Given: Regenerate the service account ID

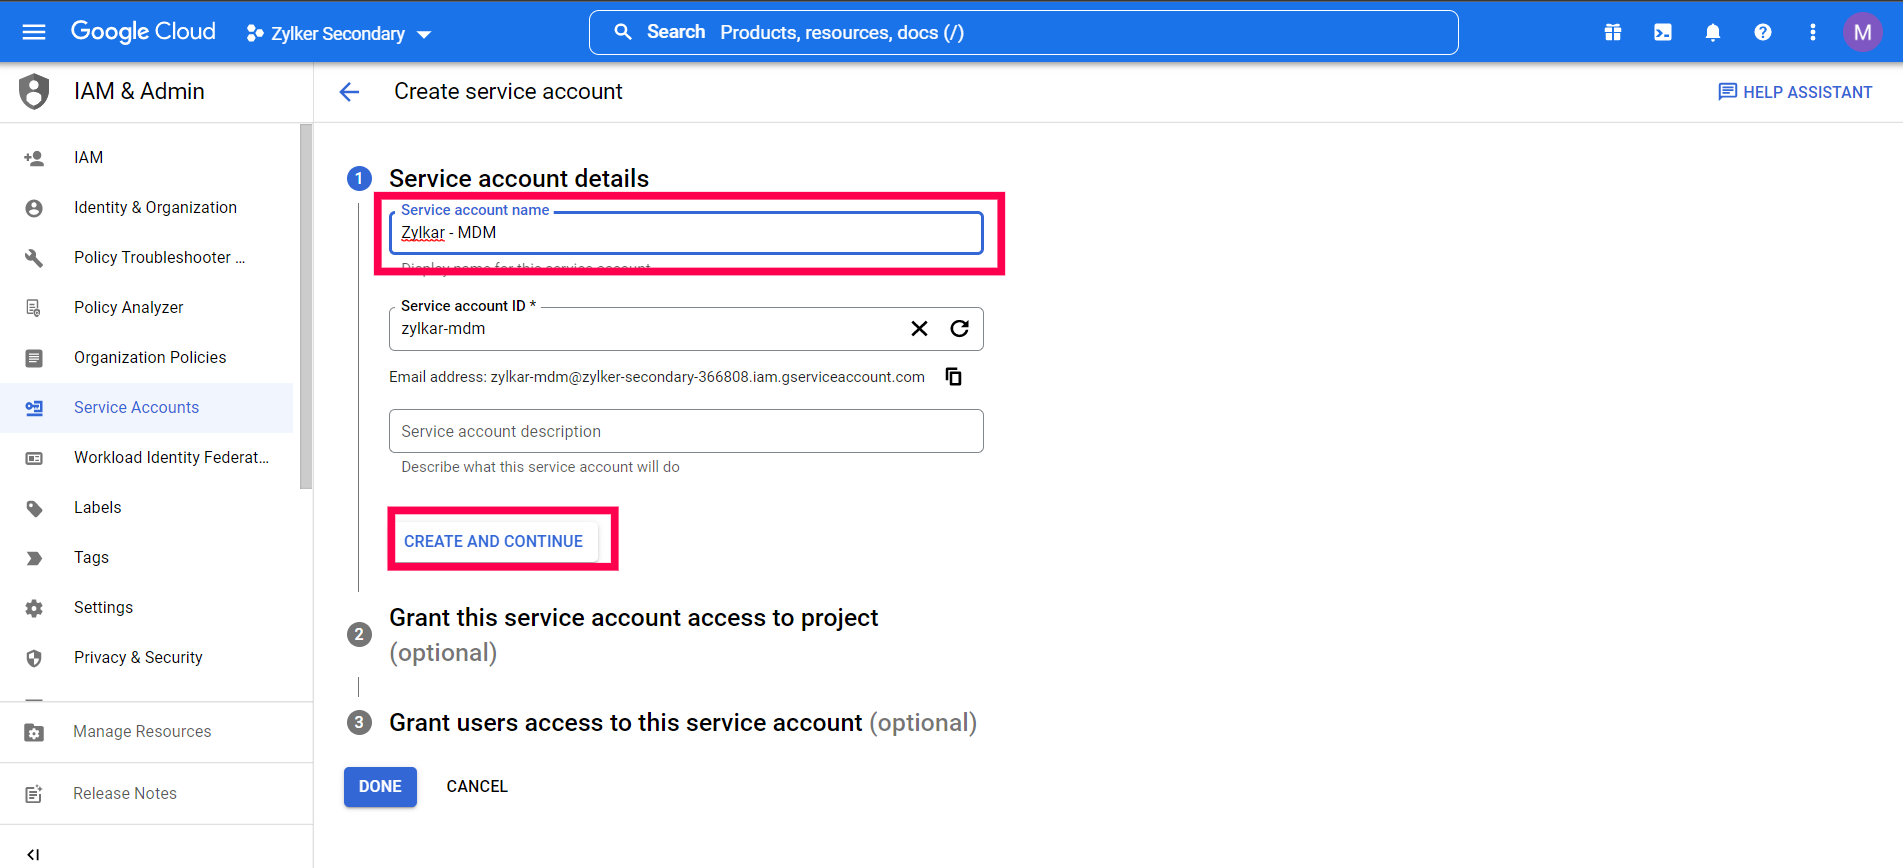Looking at the screenshot, I should pyautogui.click(x=959, y=328).
